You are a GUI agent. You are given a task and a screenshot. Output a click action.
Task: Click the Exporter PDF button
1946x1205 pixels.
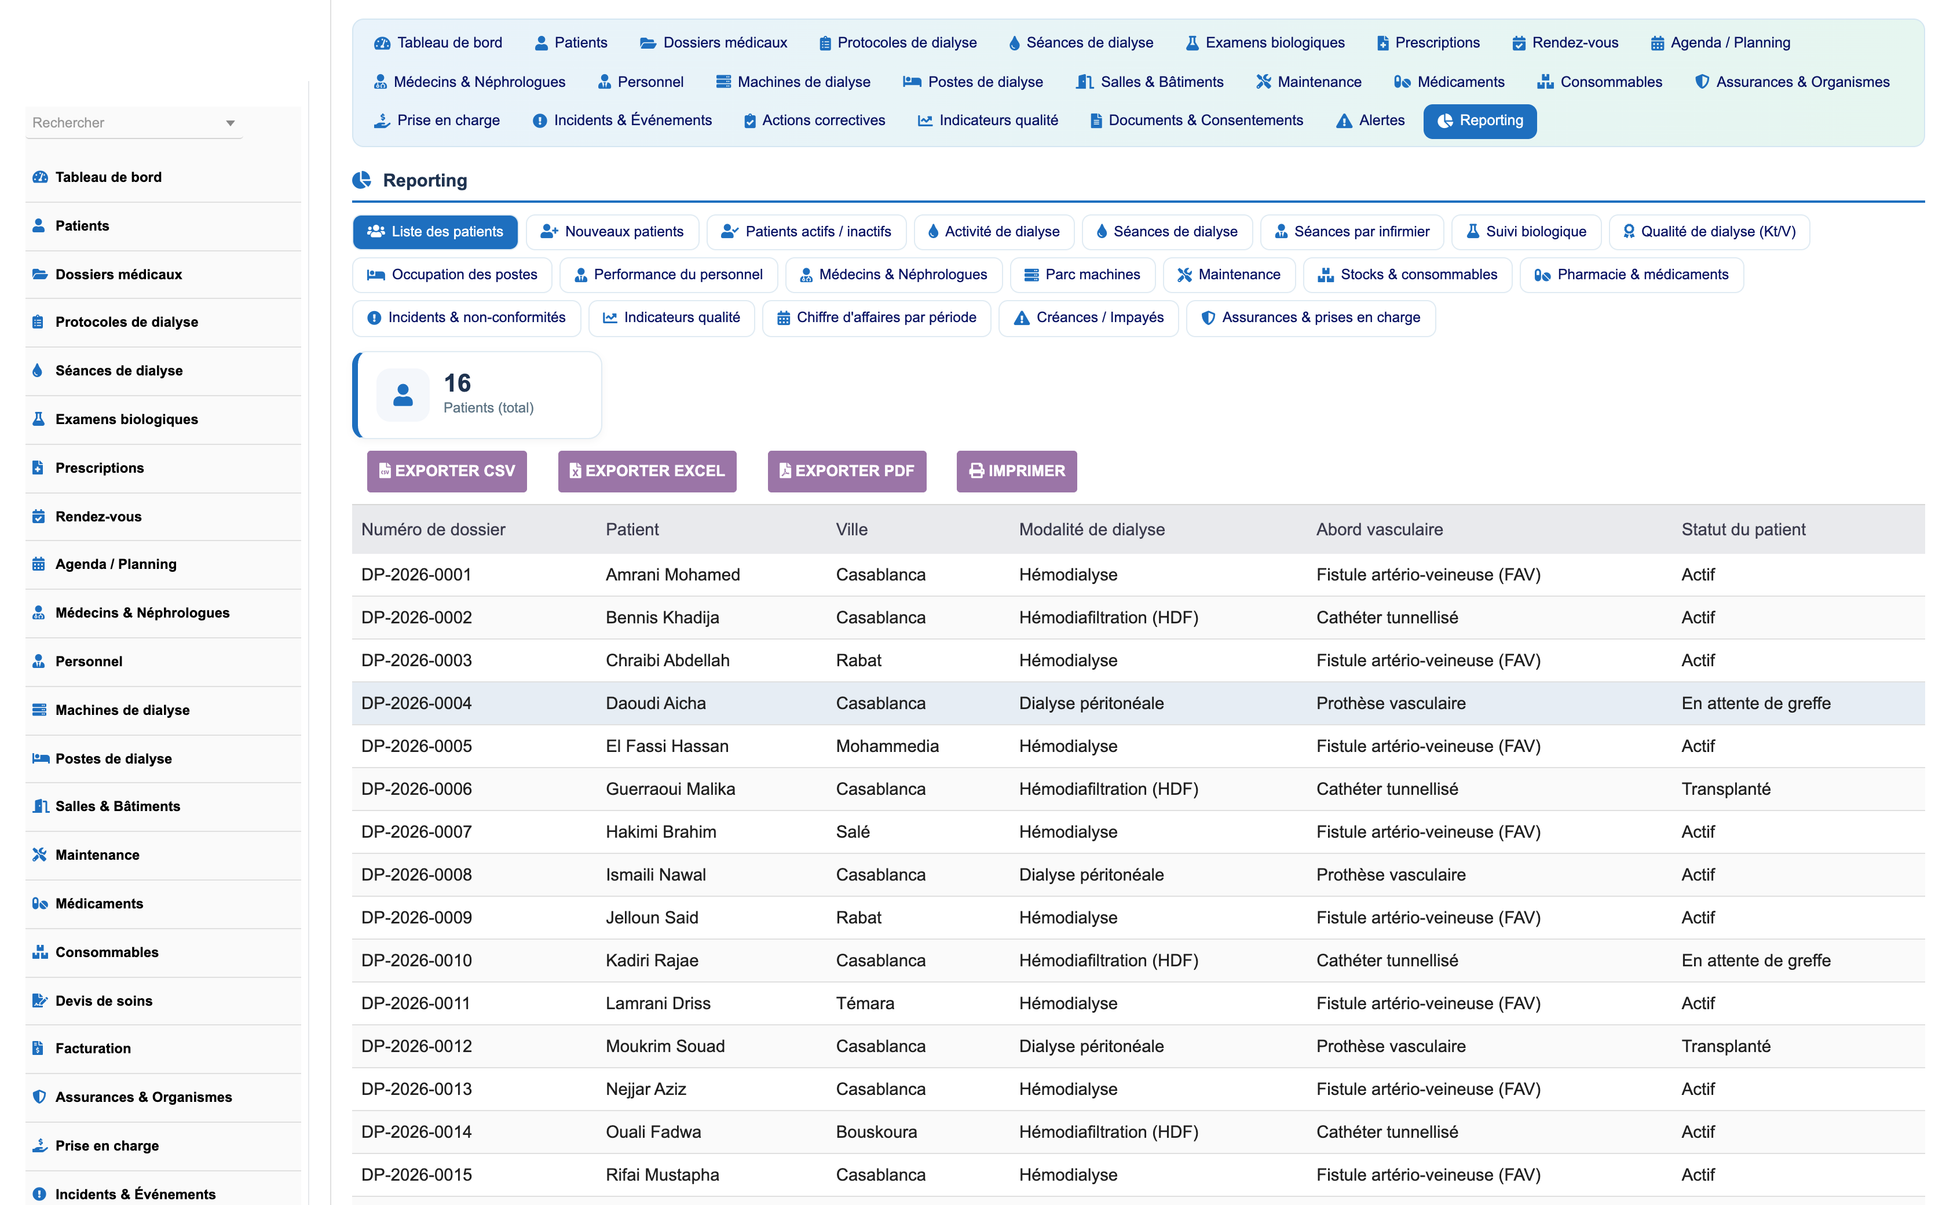847,471
